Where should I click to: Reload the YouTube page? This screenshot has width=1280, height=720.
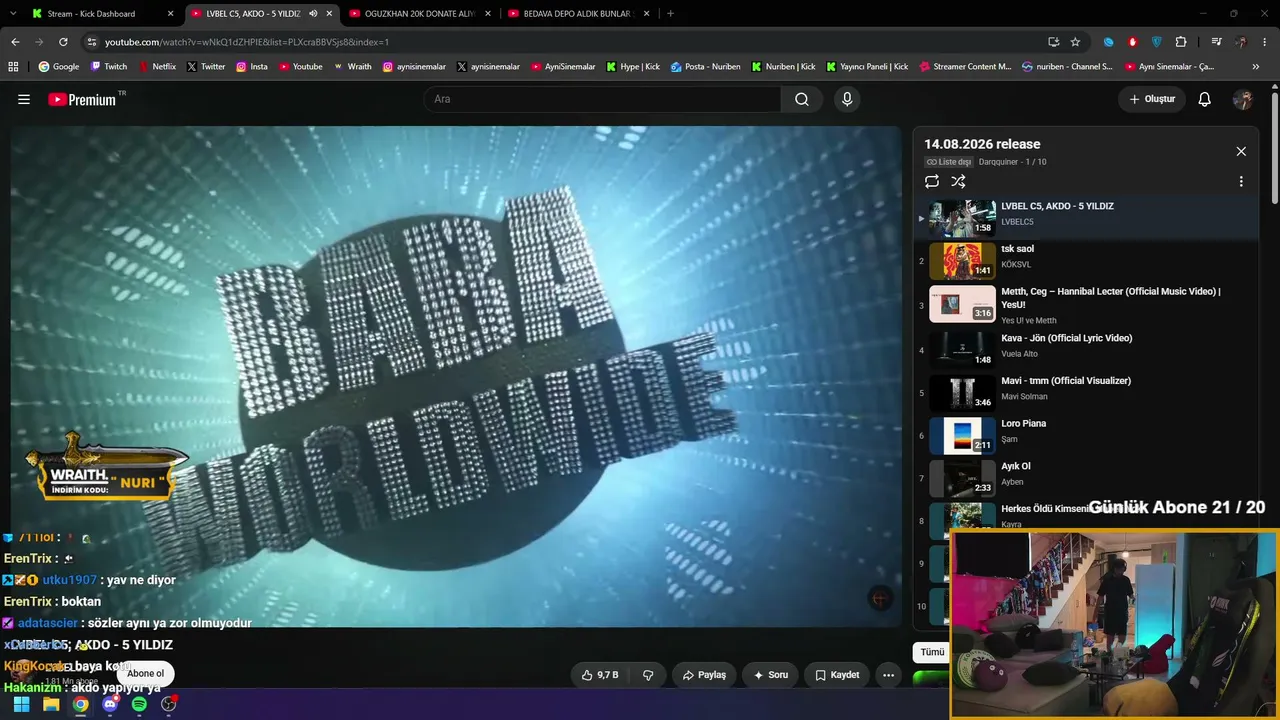point(63,42)
